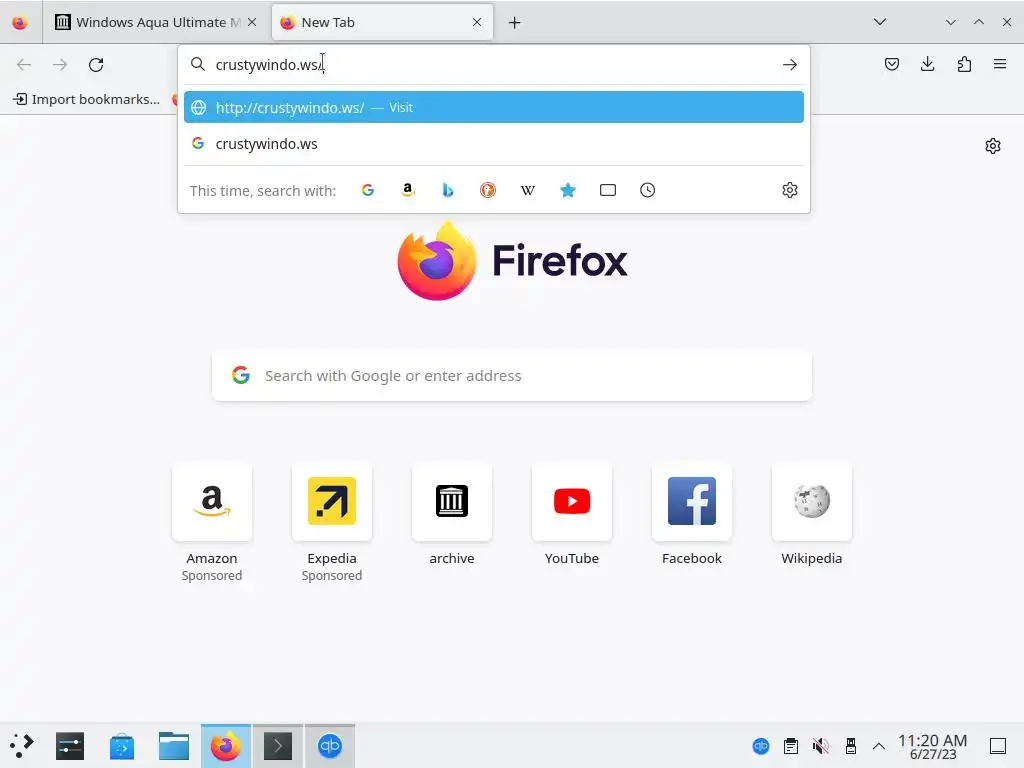Close the New Tab tab
1024x768 pixels.
(x=477, y=22)
